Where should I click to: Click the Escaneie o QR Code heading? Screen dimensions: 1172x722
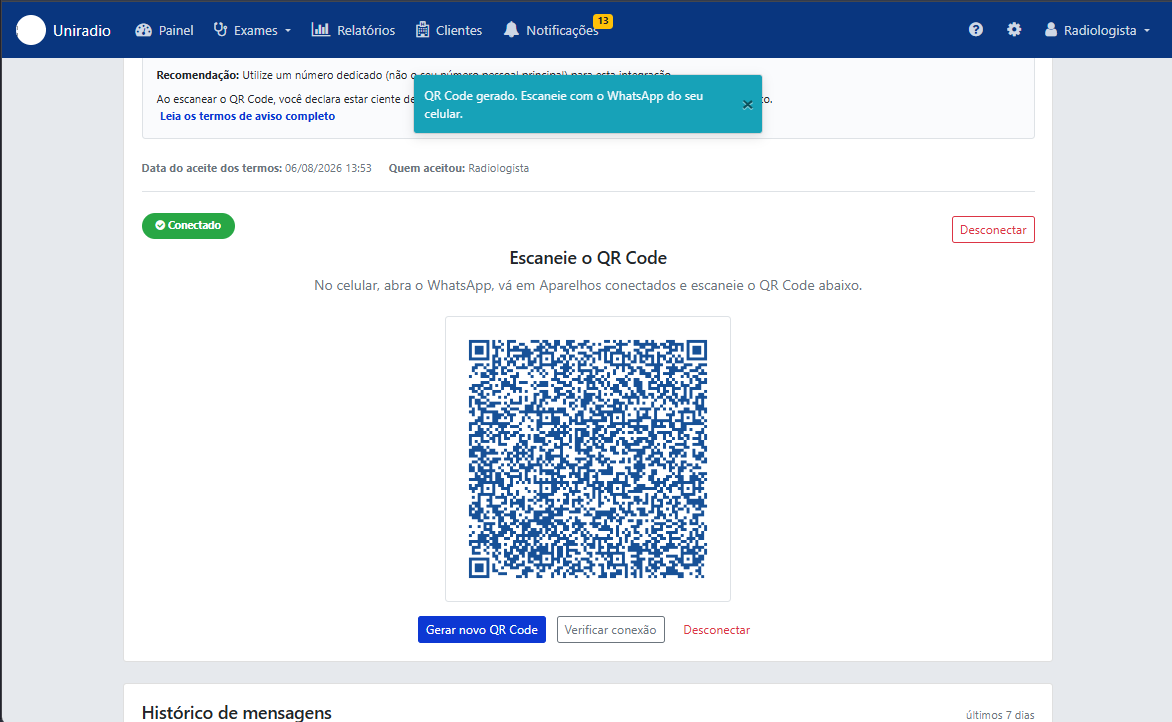(x=588, y=258)
